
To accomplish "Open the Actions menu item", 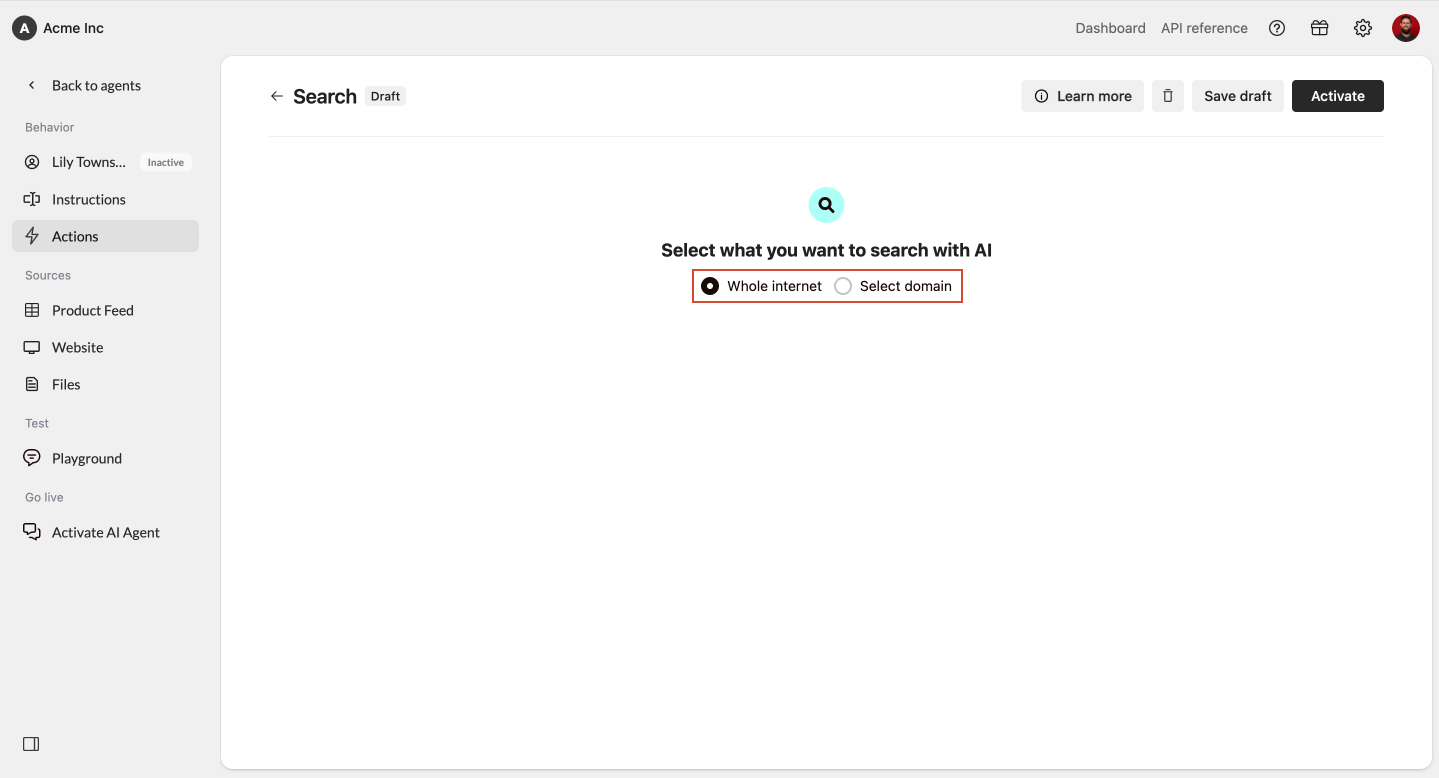I will [105, 236].
